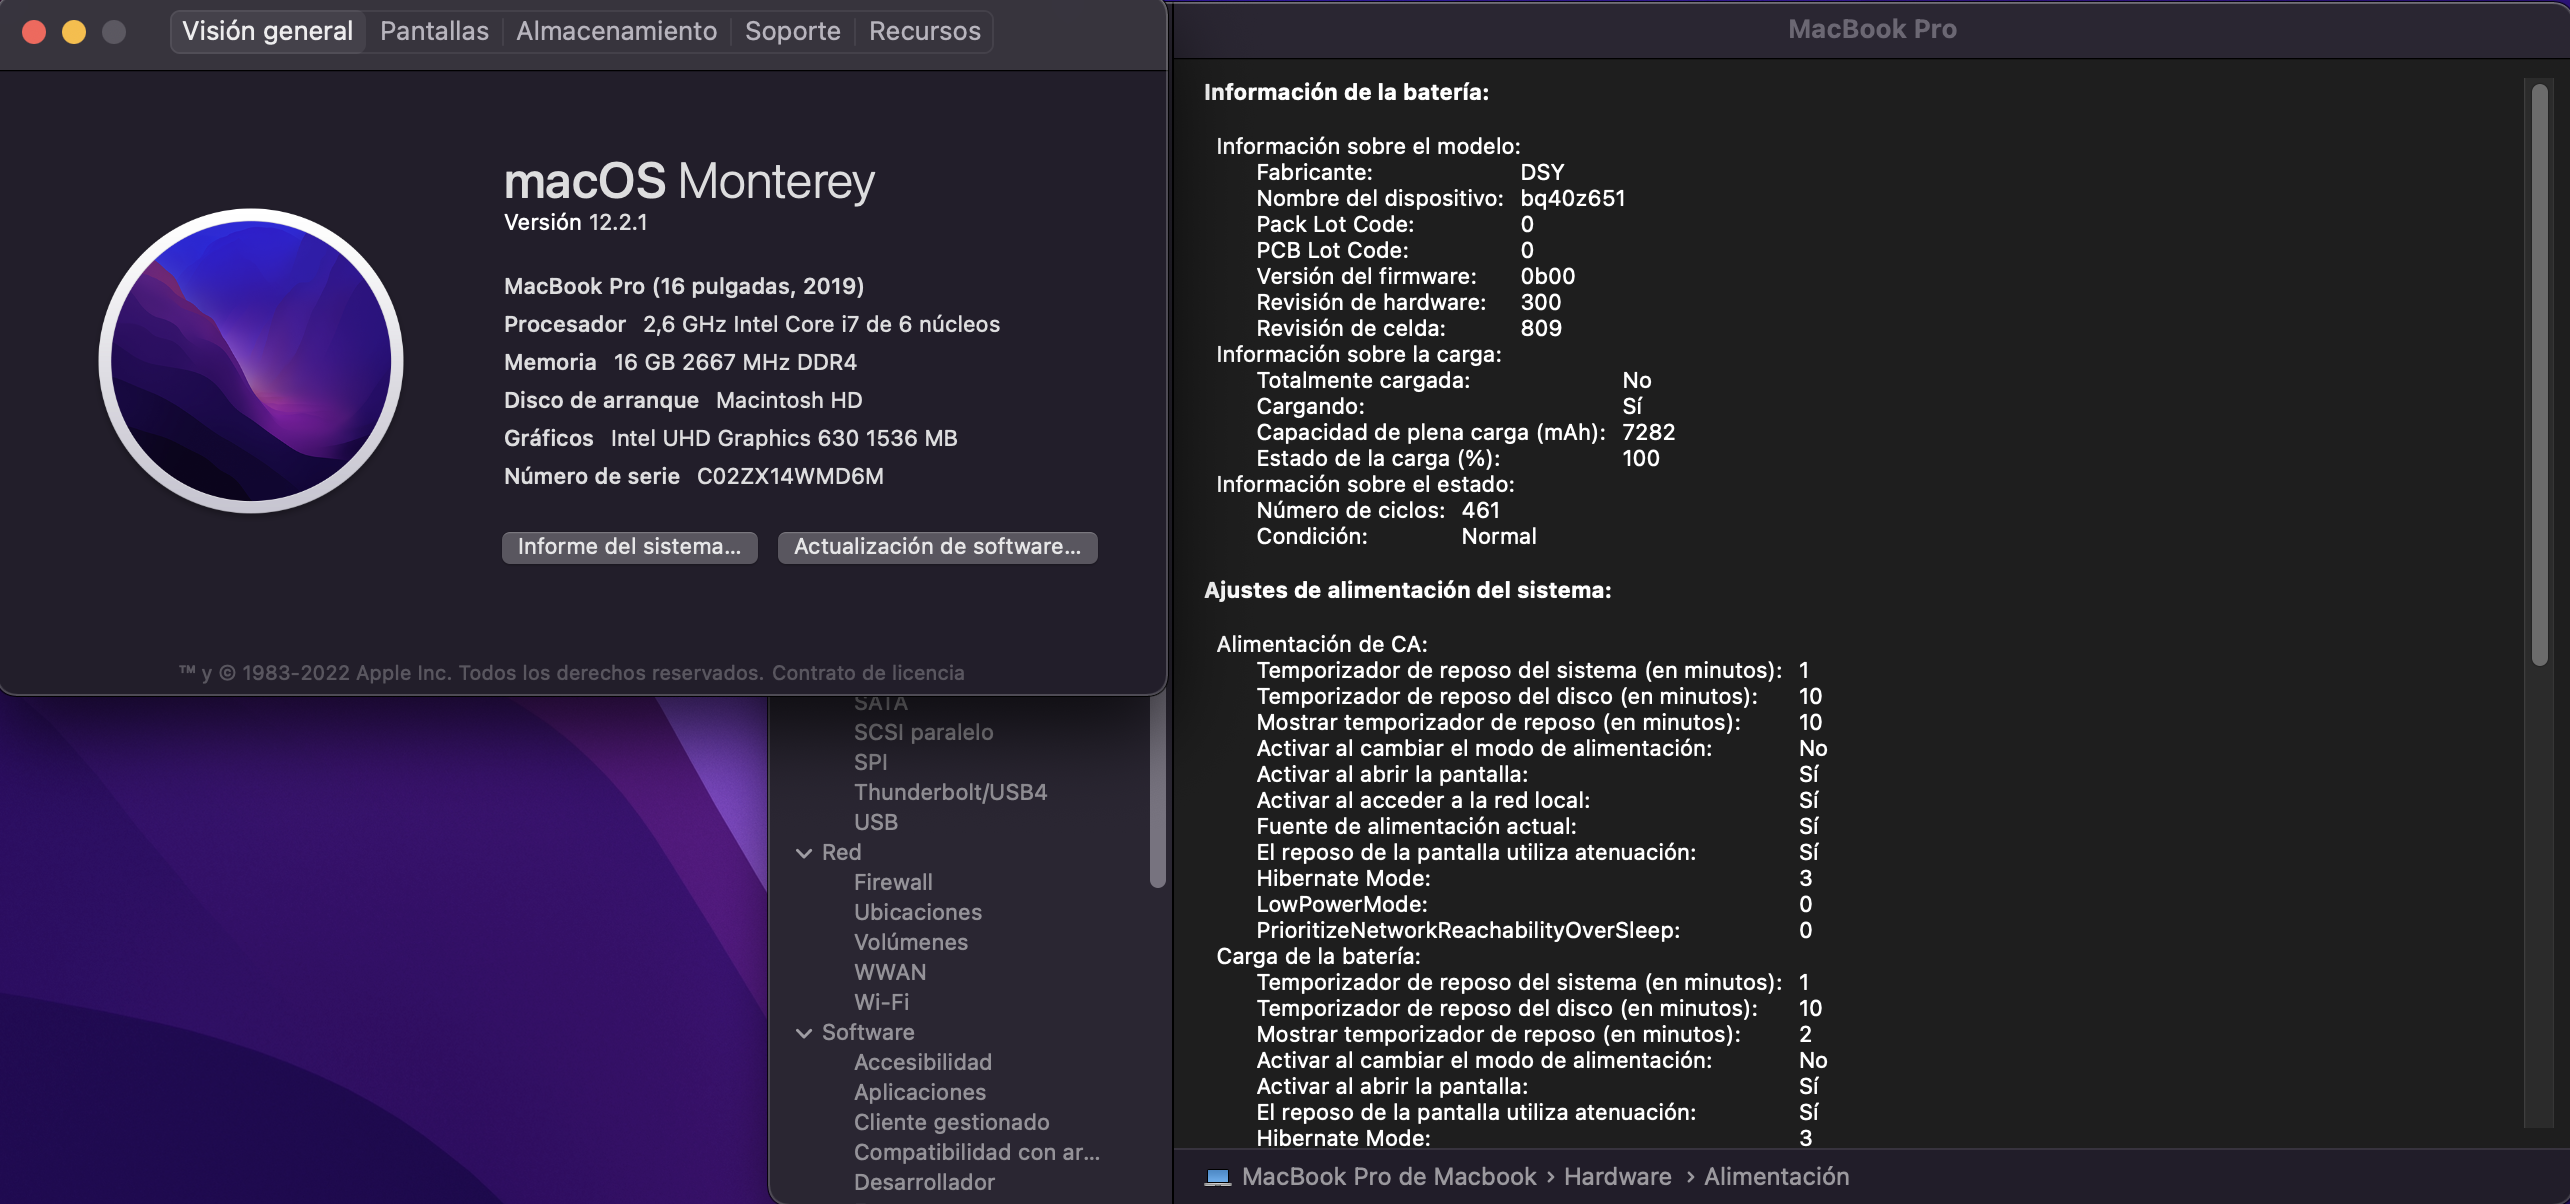Click the Disco de arranque Macintosh HD line
The width and height of the screenshot is (2570, 1204).
tap(682, 400)
